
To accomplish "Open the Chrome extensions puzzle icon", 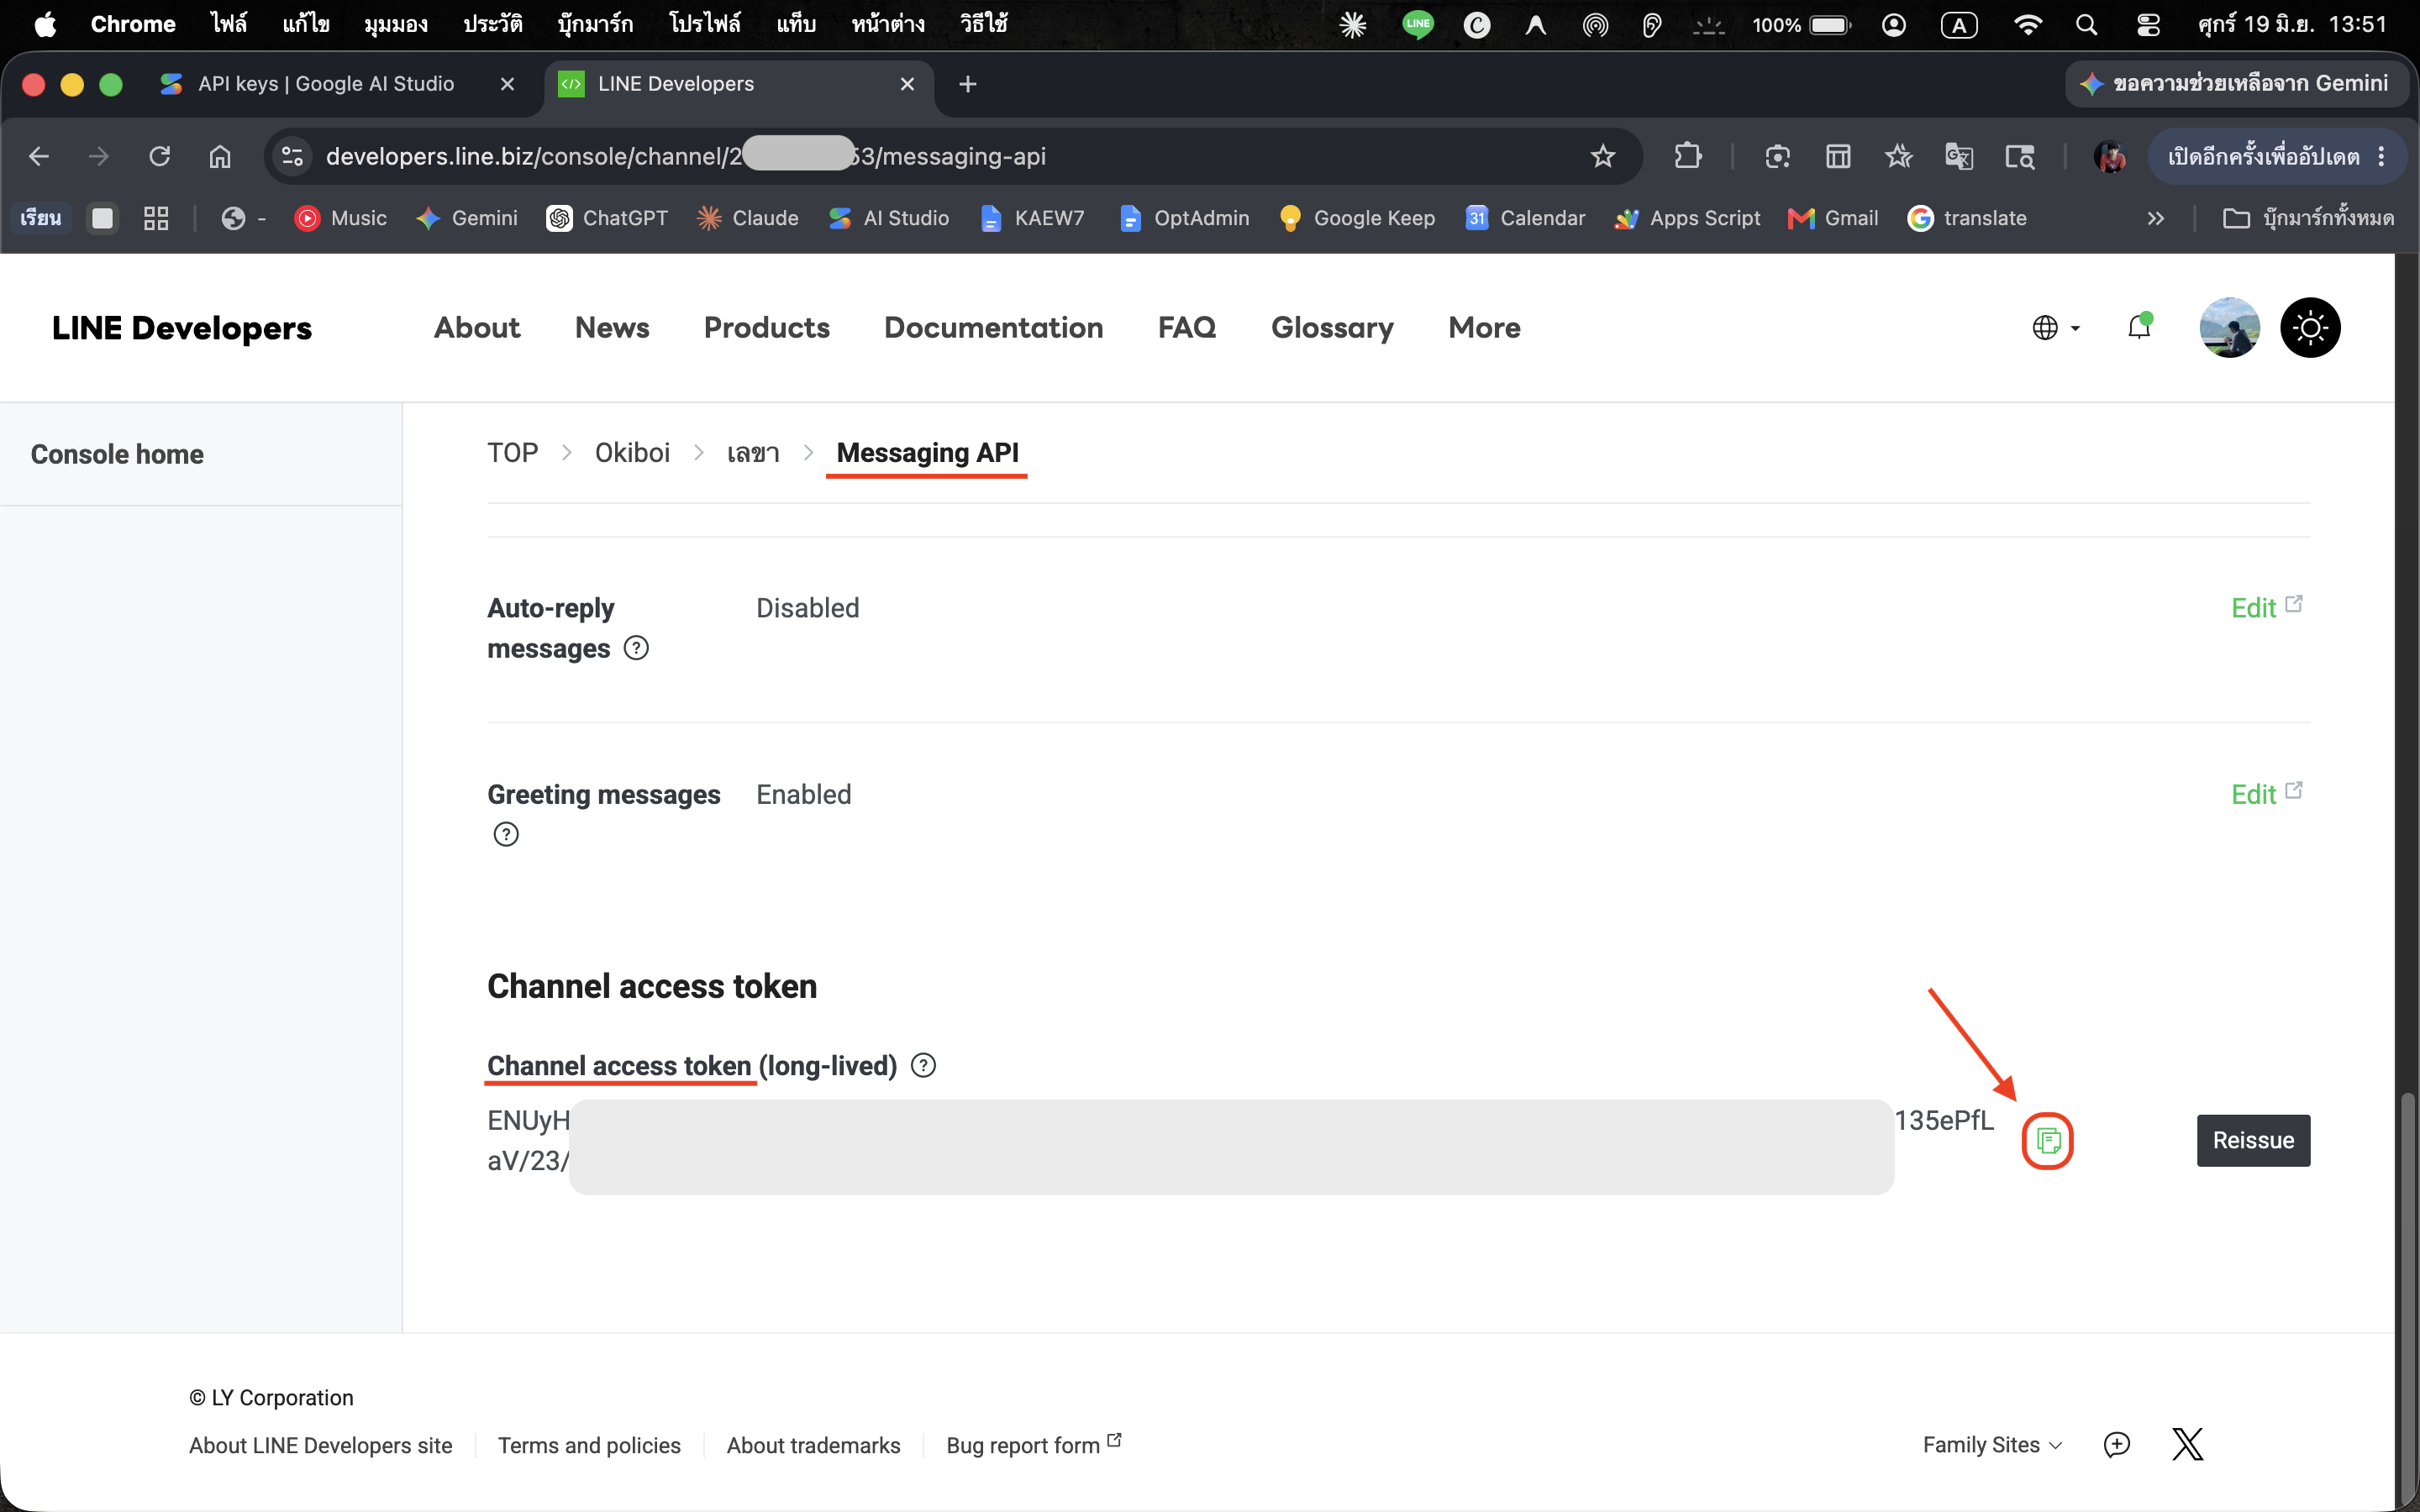I will [1688, 156].
